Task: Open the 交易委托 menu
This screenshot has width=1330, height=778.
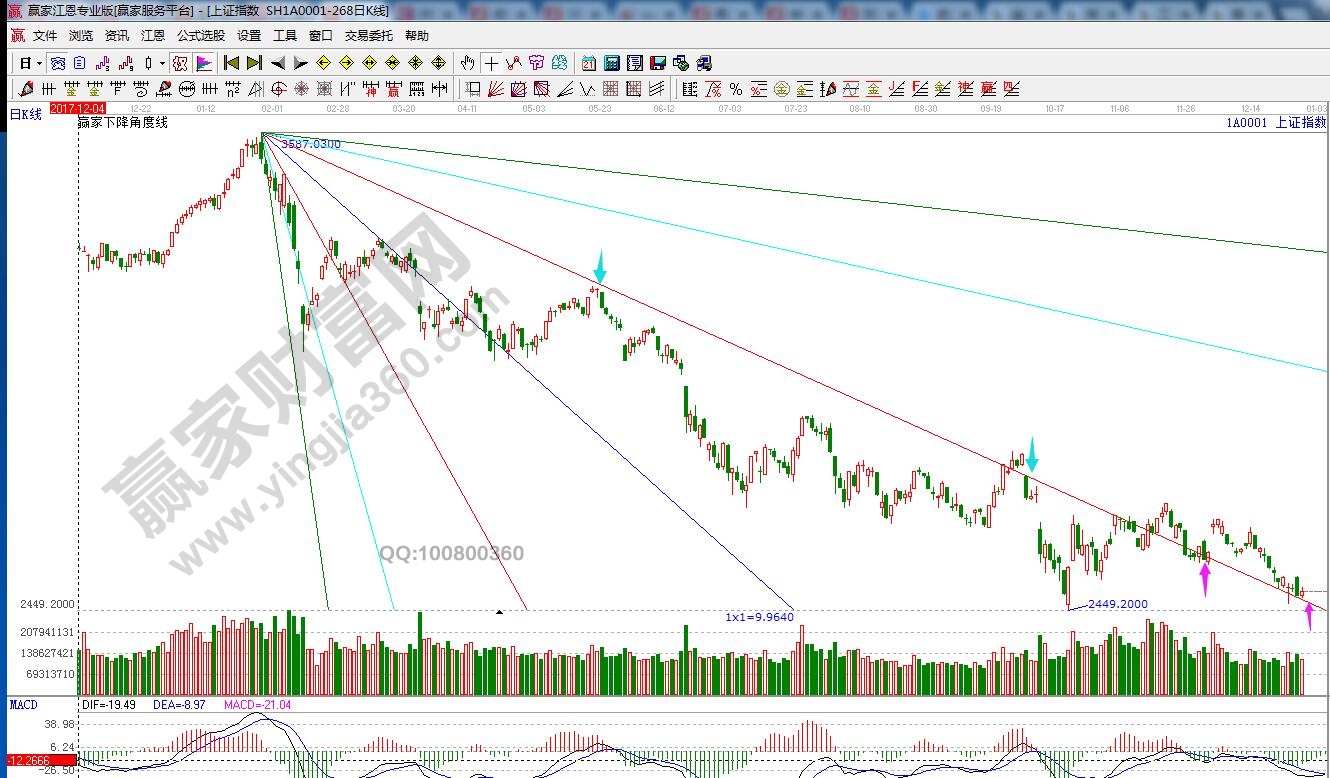Action: coord(369,36)
